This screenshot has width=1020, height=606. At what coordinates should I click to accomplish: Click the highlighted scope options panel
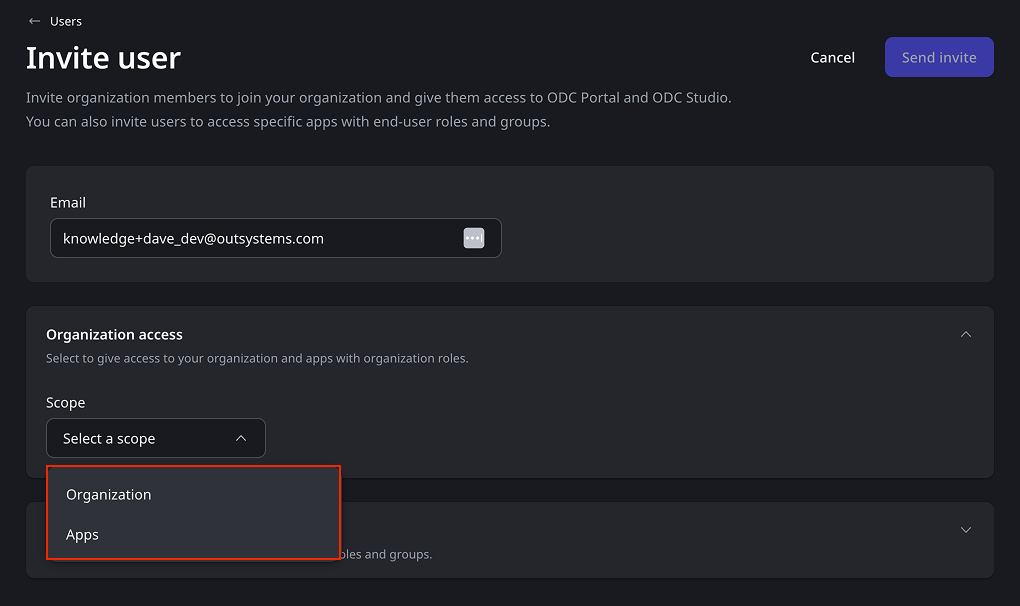[193, 512]
